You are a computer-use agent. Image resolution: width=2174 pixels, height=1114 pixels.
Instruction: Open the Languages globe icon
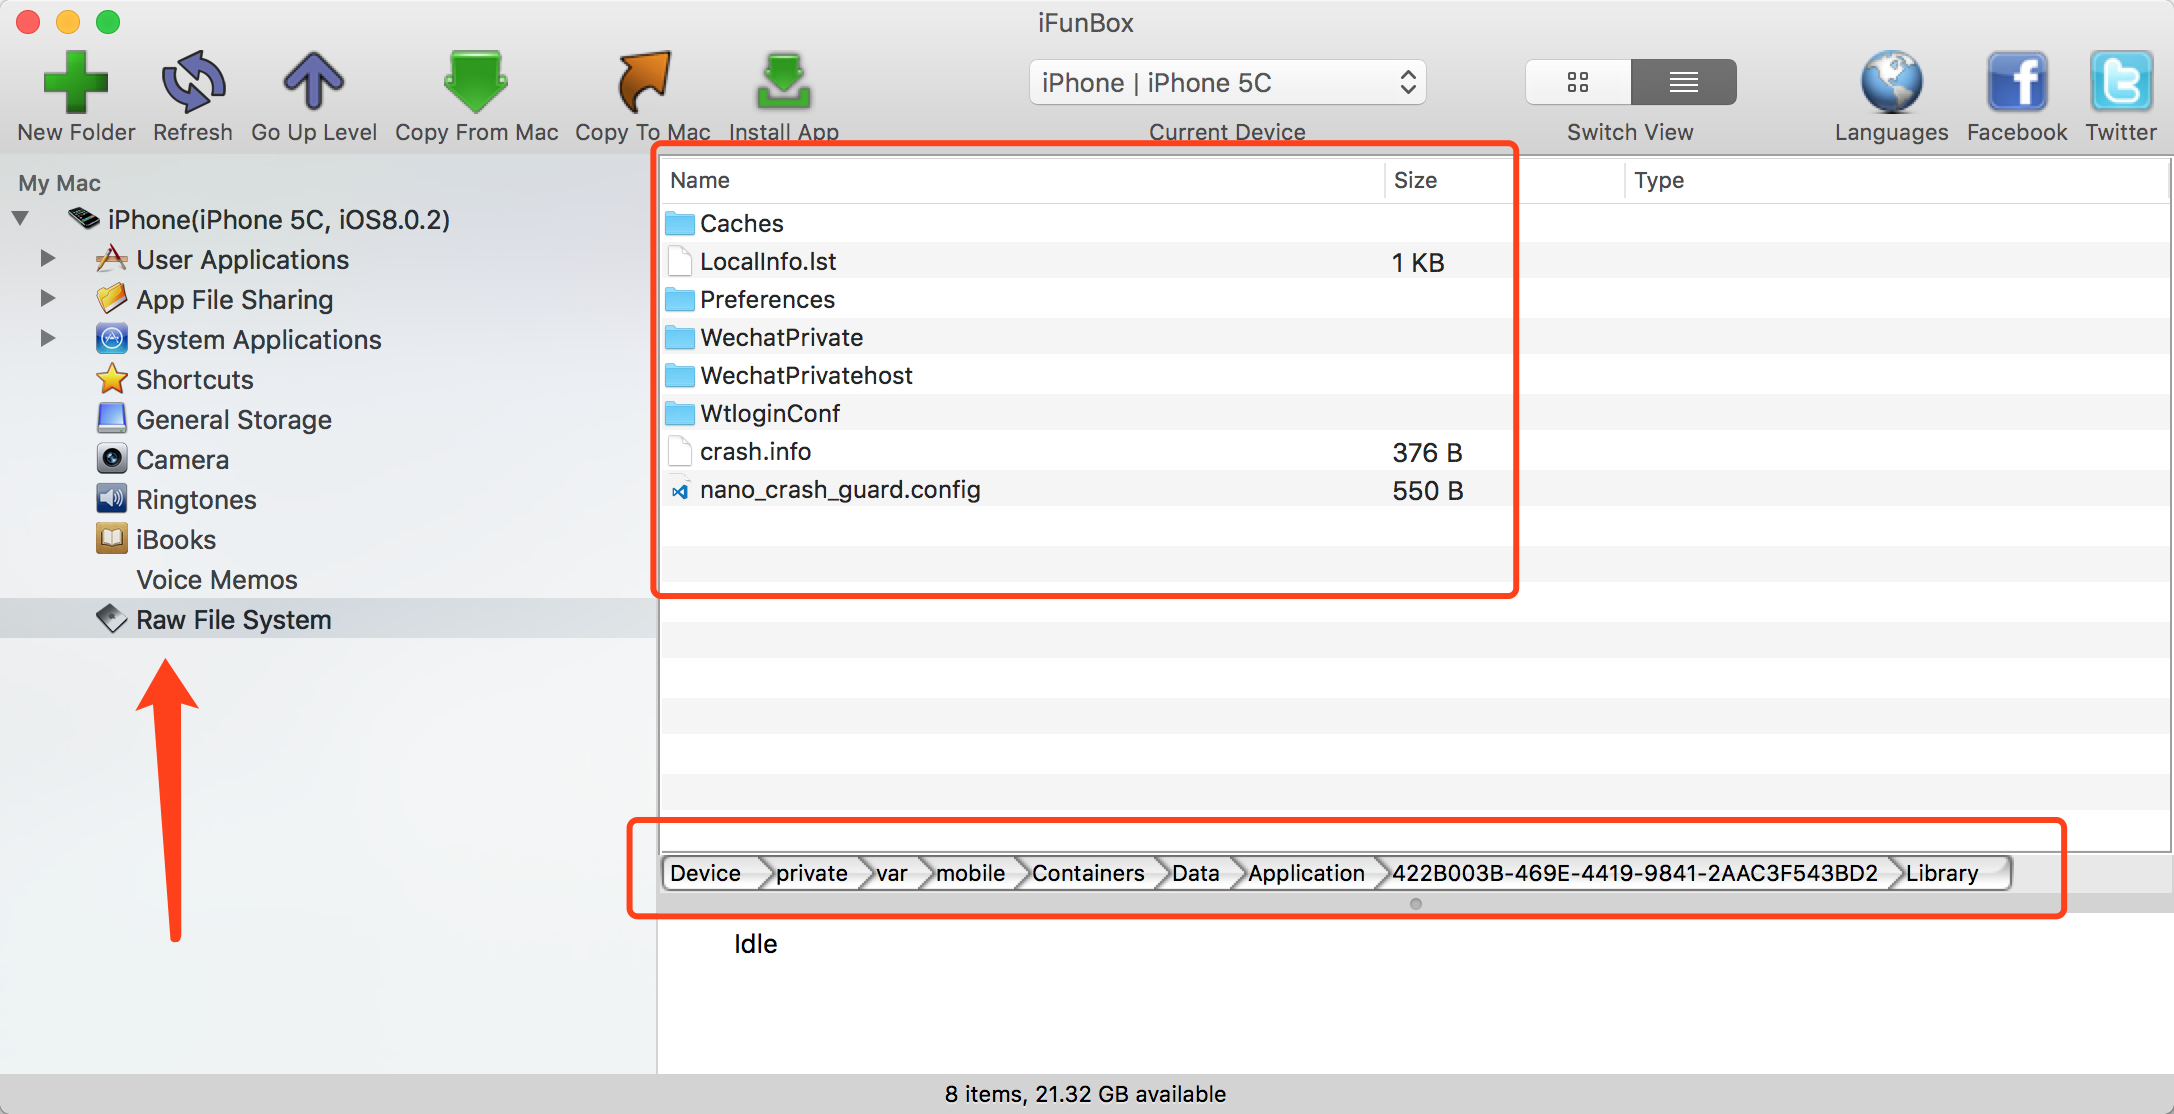pyautogui.click(x=1891, y=82)
